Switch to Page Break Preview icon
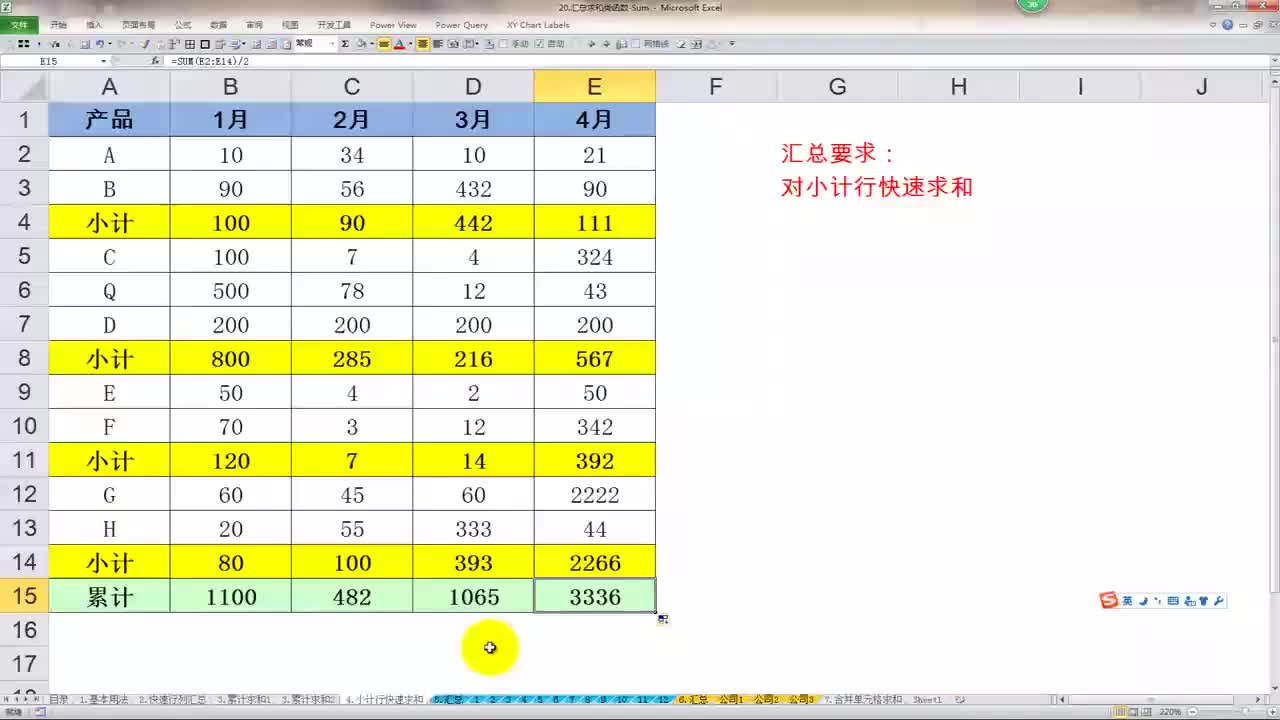This screenshot has width=1280, height=720. [1147, 713]
